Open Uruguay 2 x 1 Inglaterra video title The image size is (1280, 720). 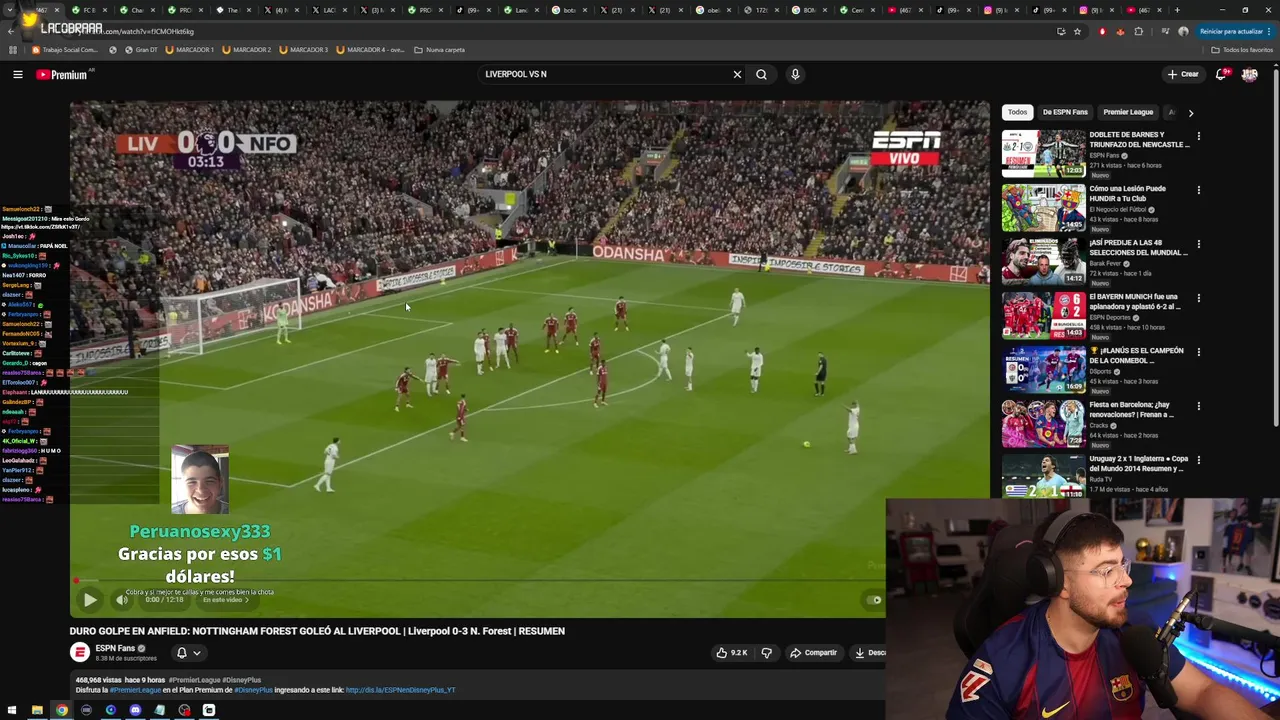[1138, 463]
